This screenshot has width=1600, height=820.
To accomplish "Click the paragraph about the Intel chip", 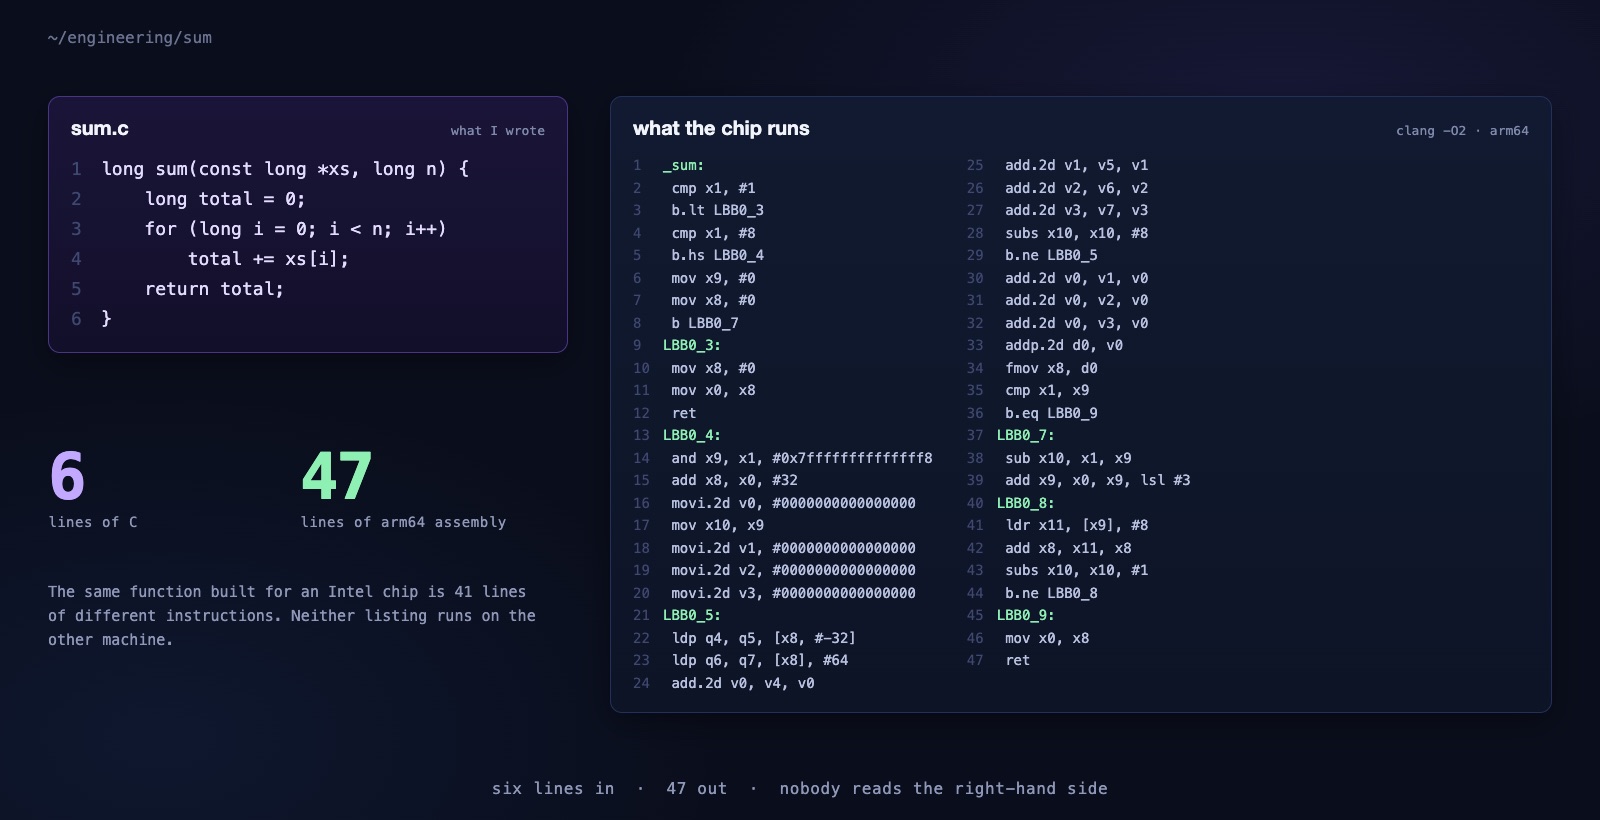I will tap(292, 616).
